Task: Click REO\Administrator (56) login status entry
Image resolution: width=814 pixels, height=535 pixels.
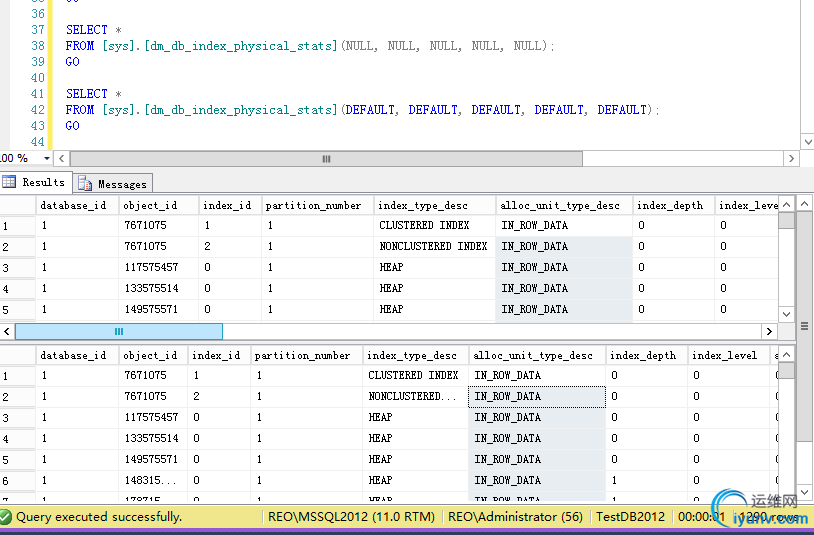Action: point(515,517)
